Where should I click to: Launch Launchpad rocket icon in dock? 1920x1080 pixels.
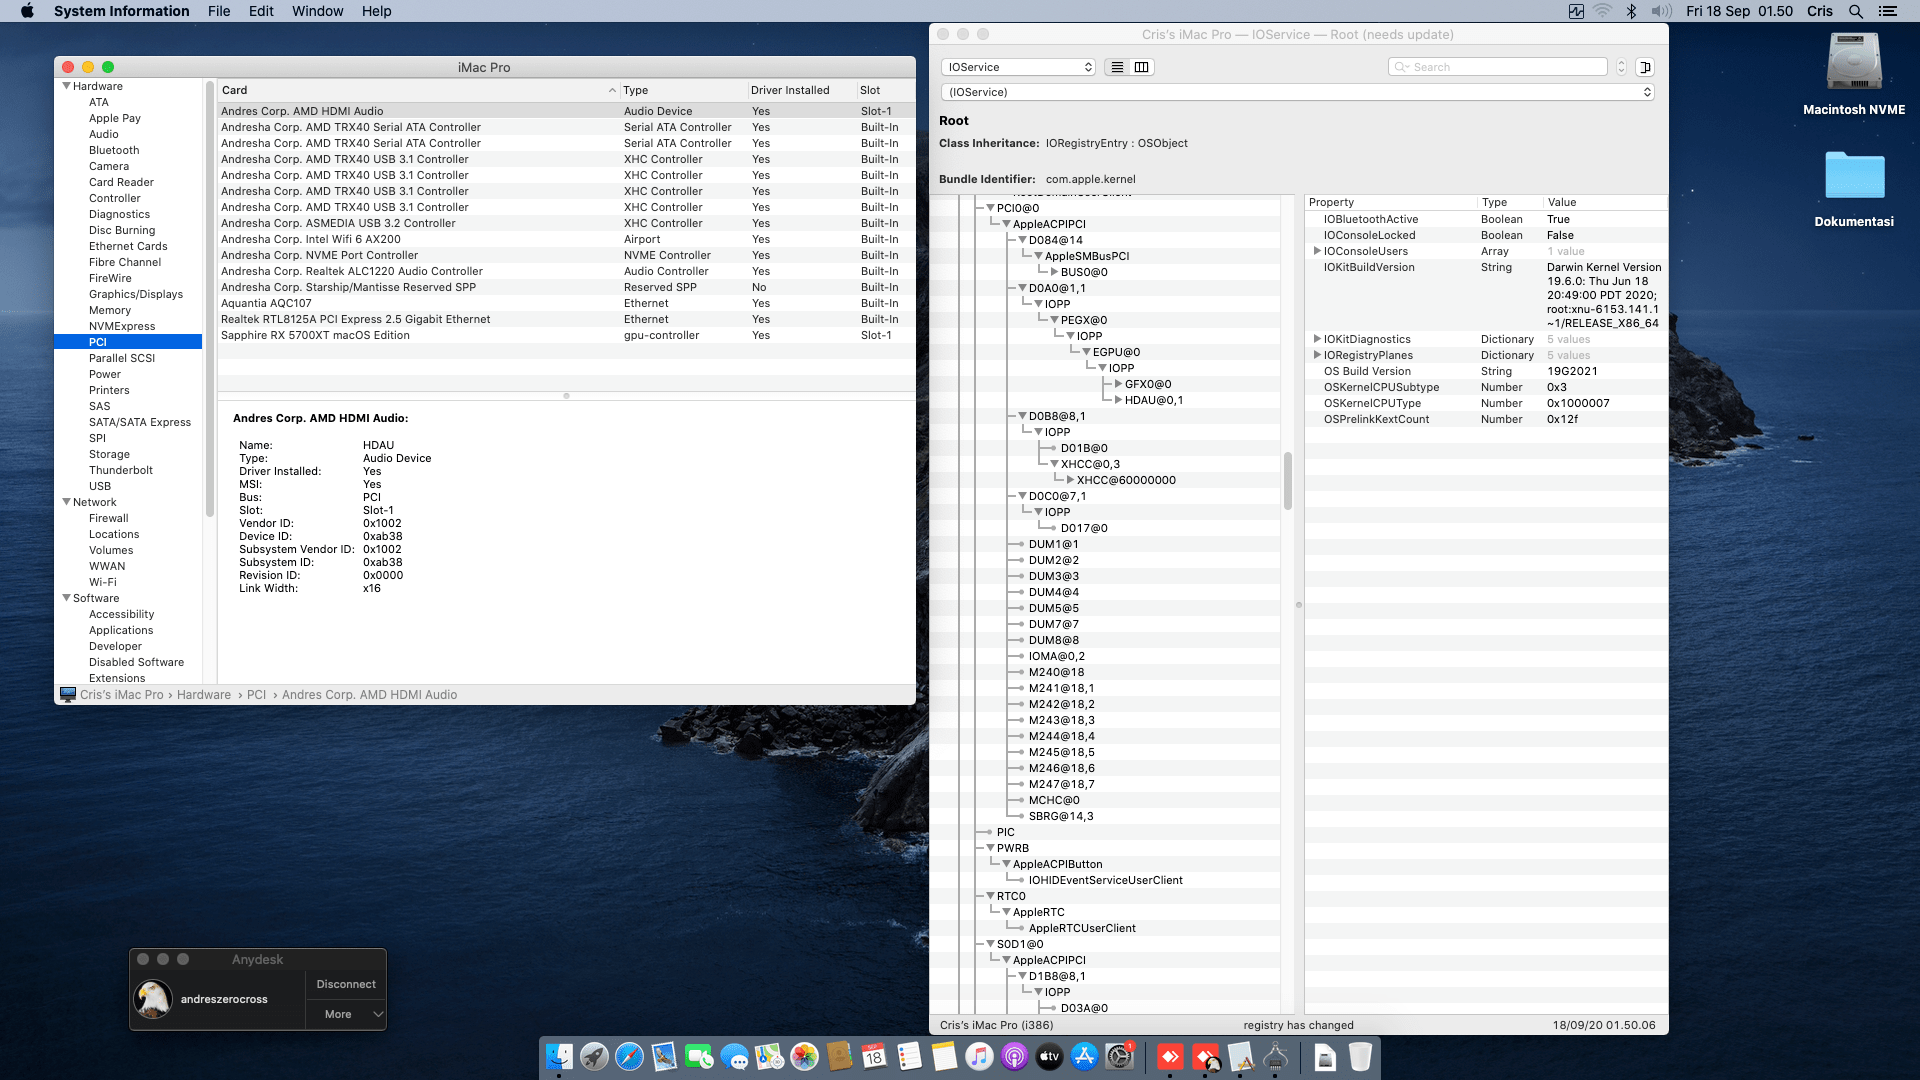594,1056
